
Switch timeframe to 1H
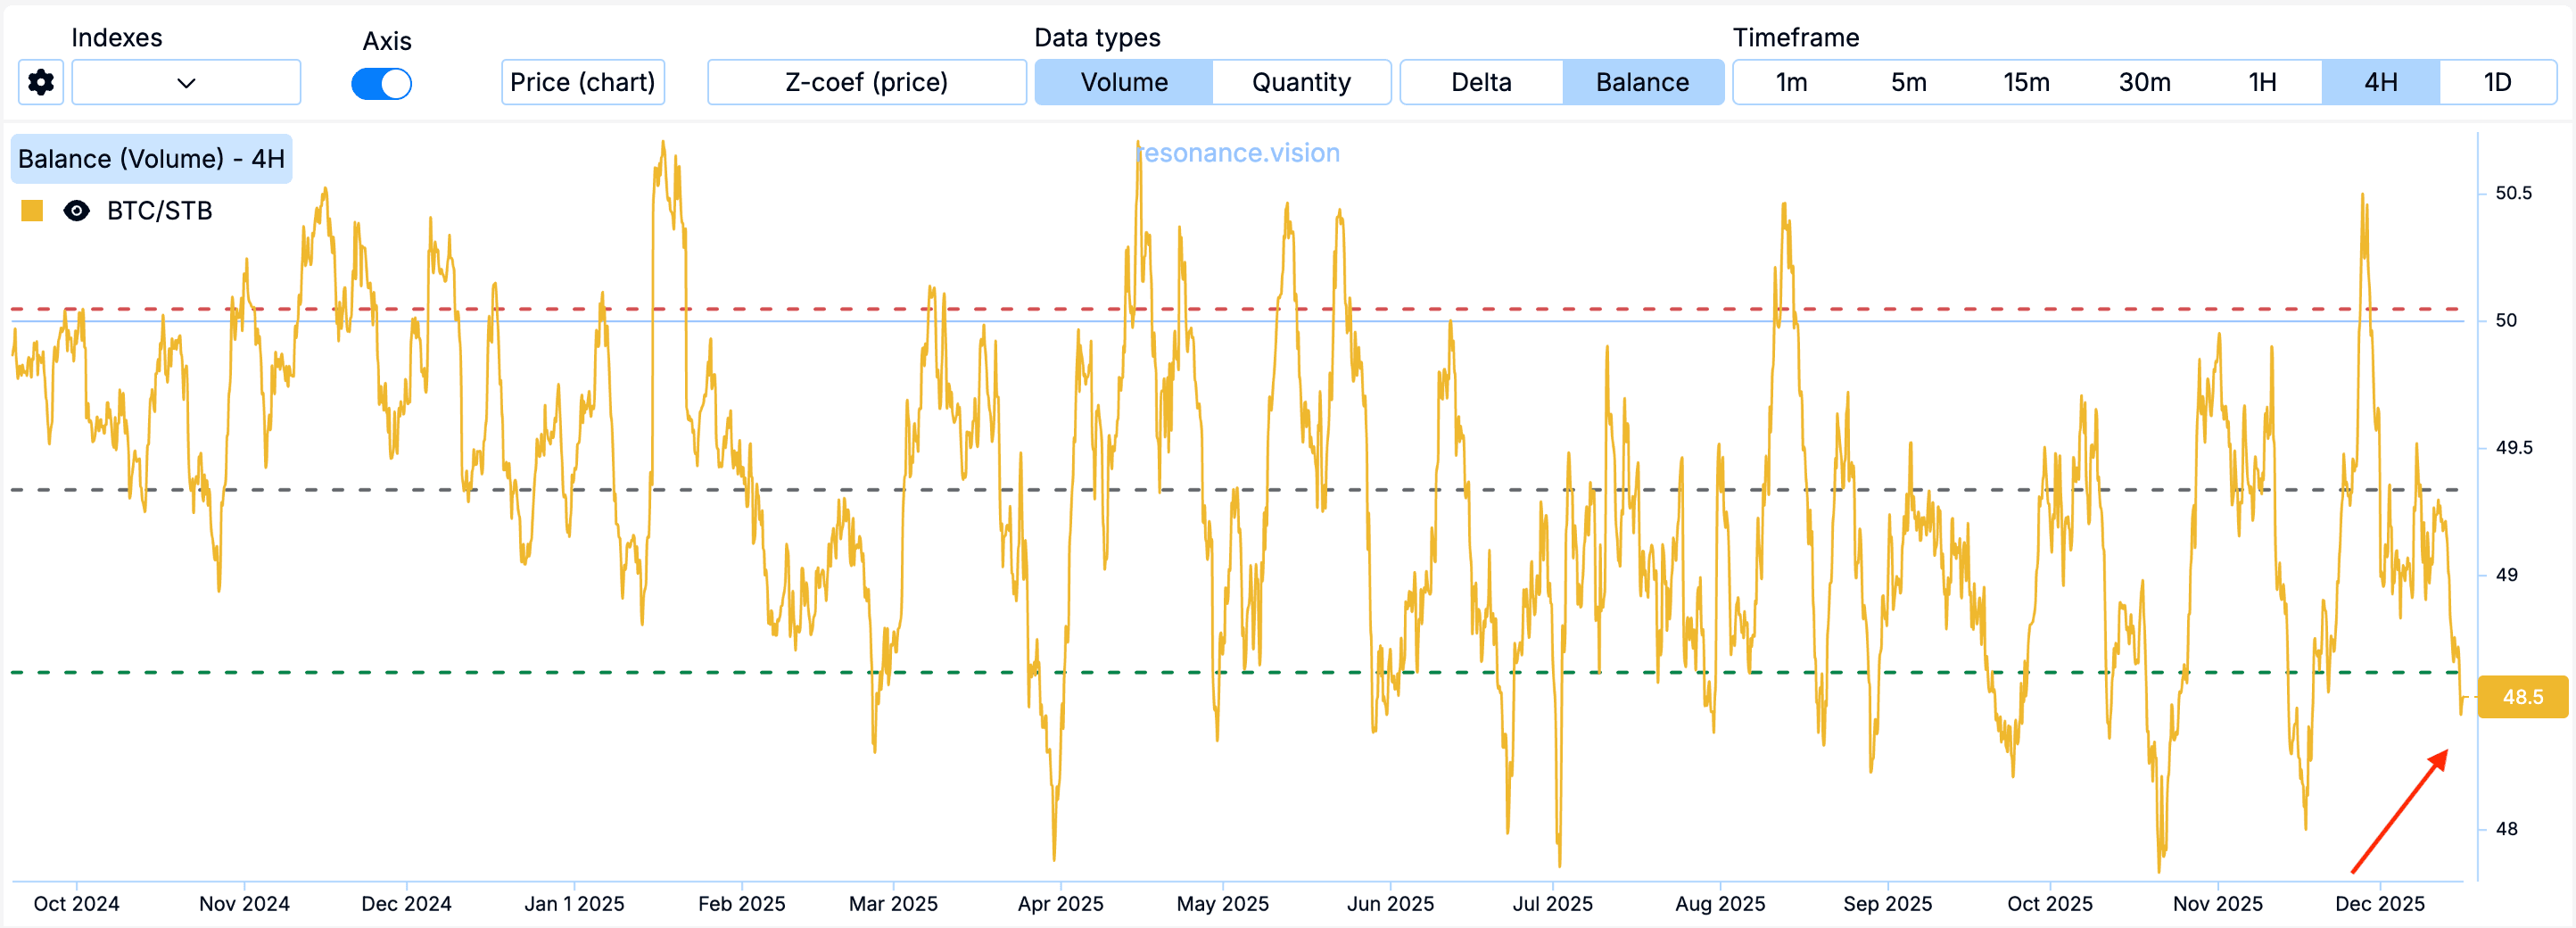[2262, 82]
